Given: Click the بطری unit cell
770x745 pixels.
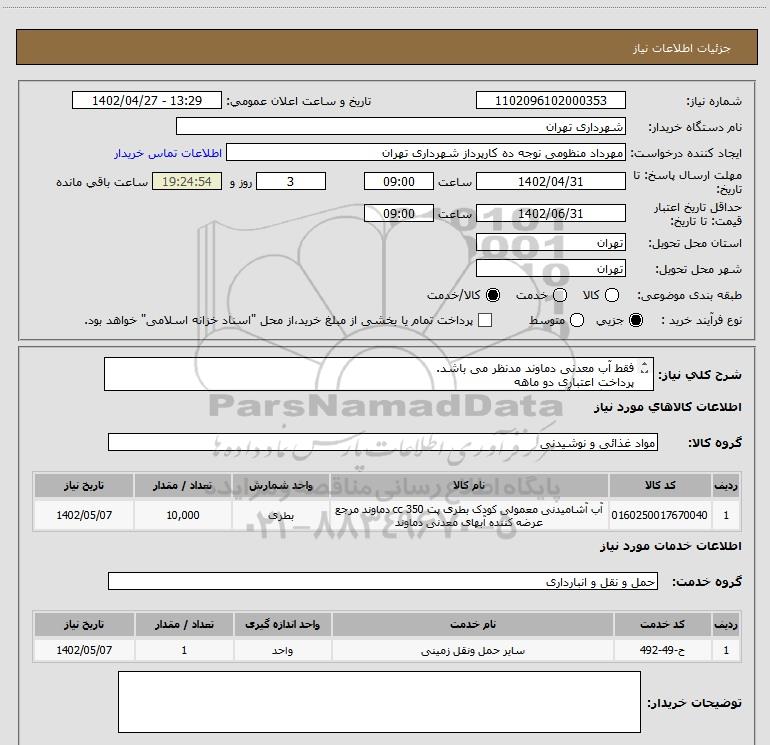Looking at the screenshot, I should click(281, 515).
